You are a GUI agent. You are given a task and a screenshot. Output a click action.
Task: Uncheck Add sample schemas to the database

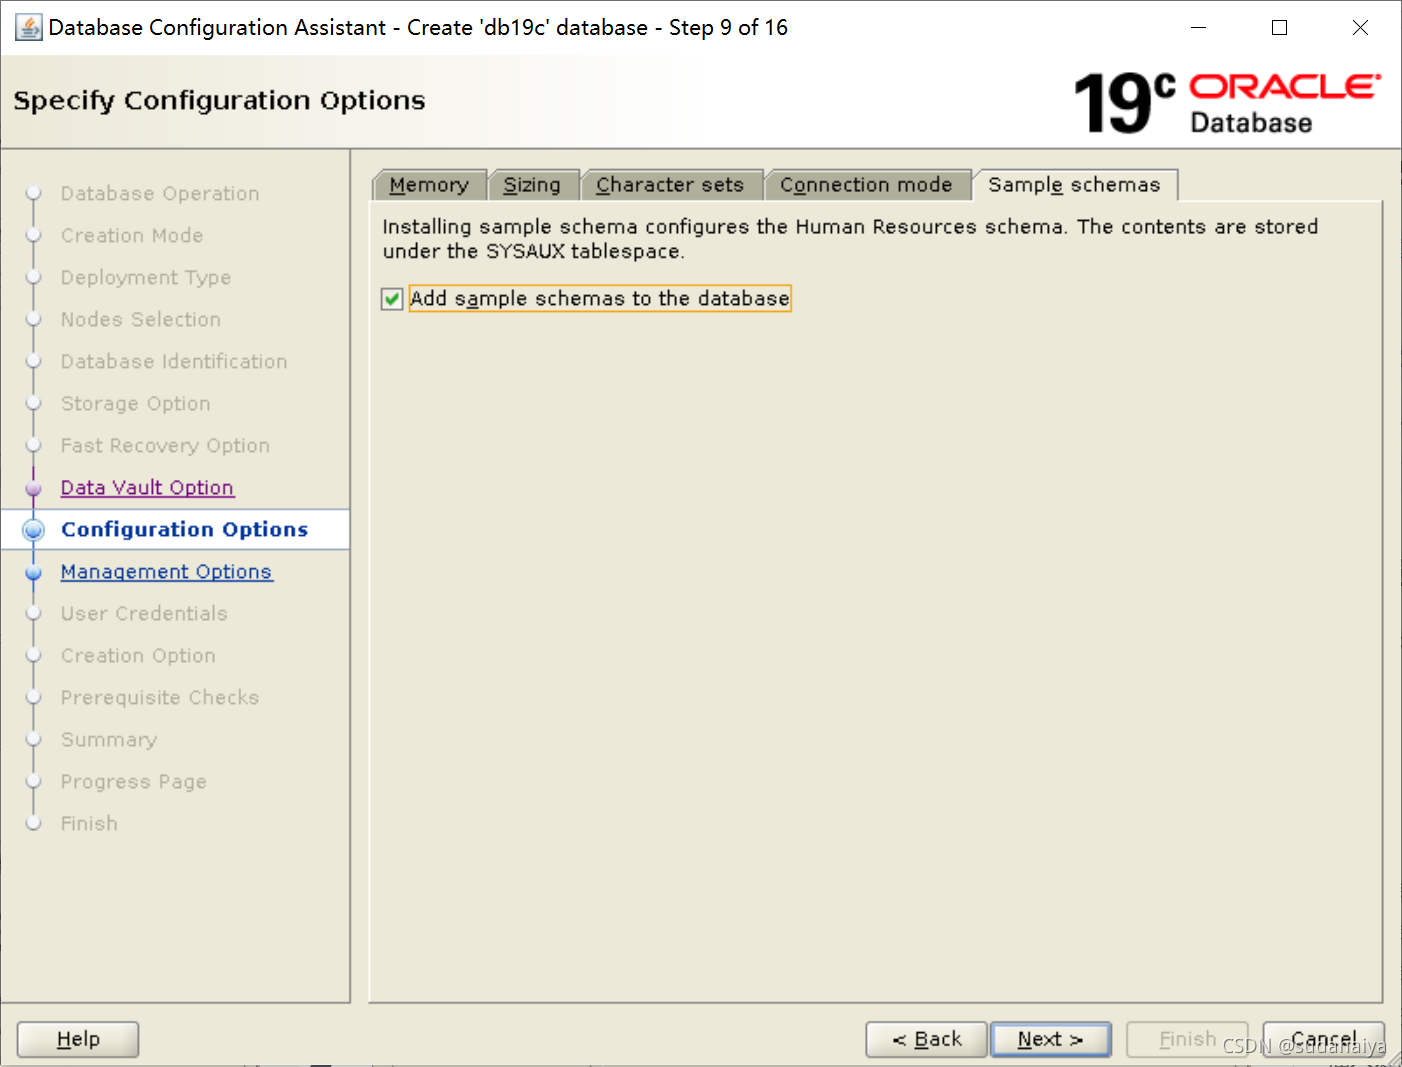click(392, 298)
